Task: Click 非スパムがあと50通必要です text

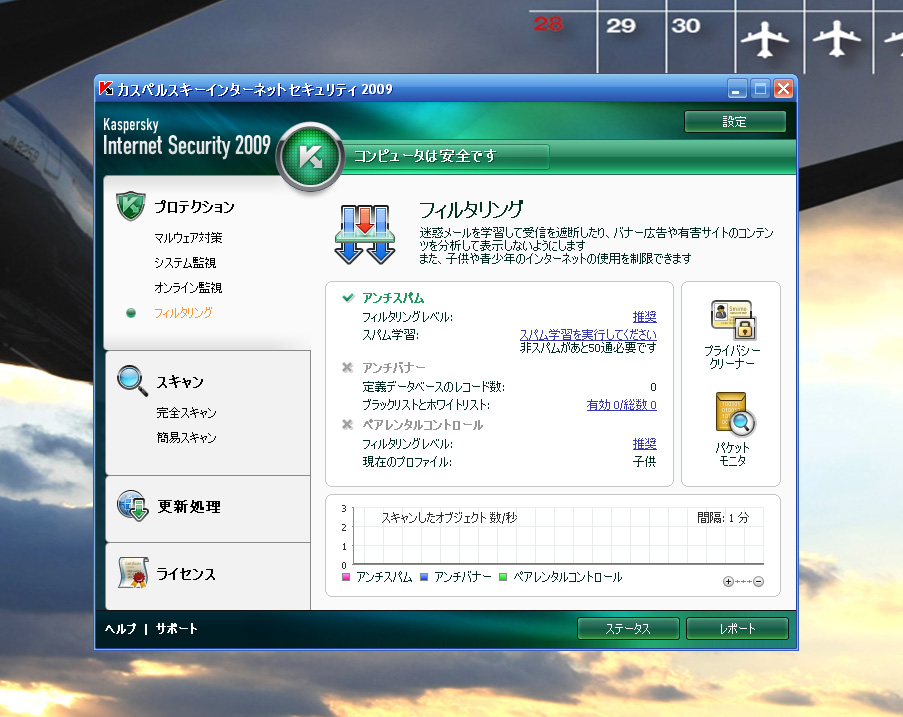Action: [x=588, y=348]
